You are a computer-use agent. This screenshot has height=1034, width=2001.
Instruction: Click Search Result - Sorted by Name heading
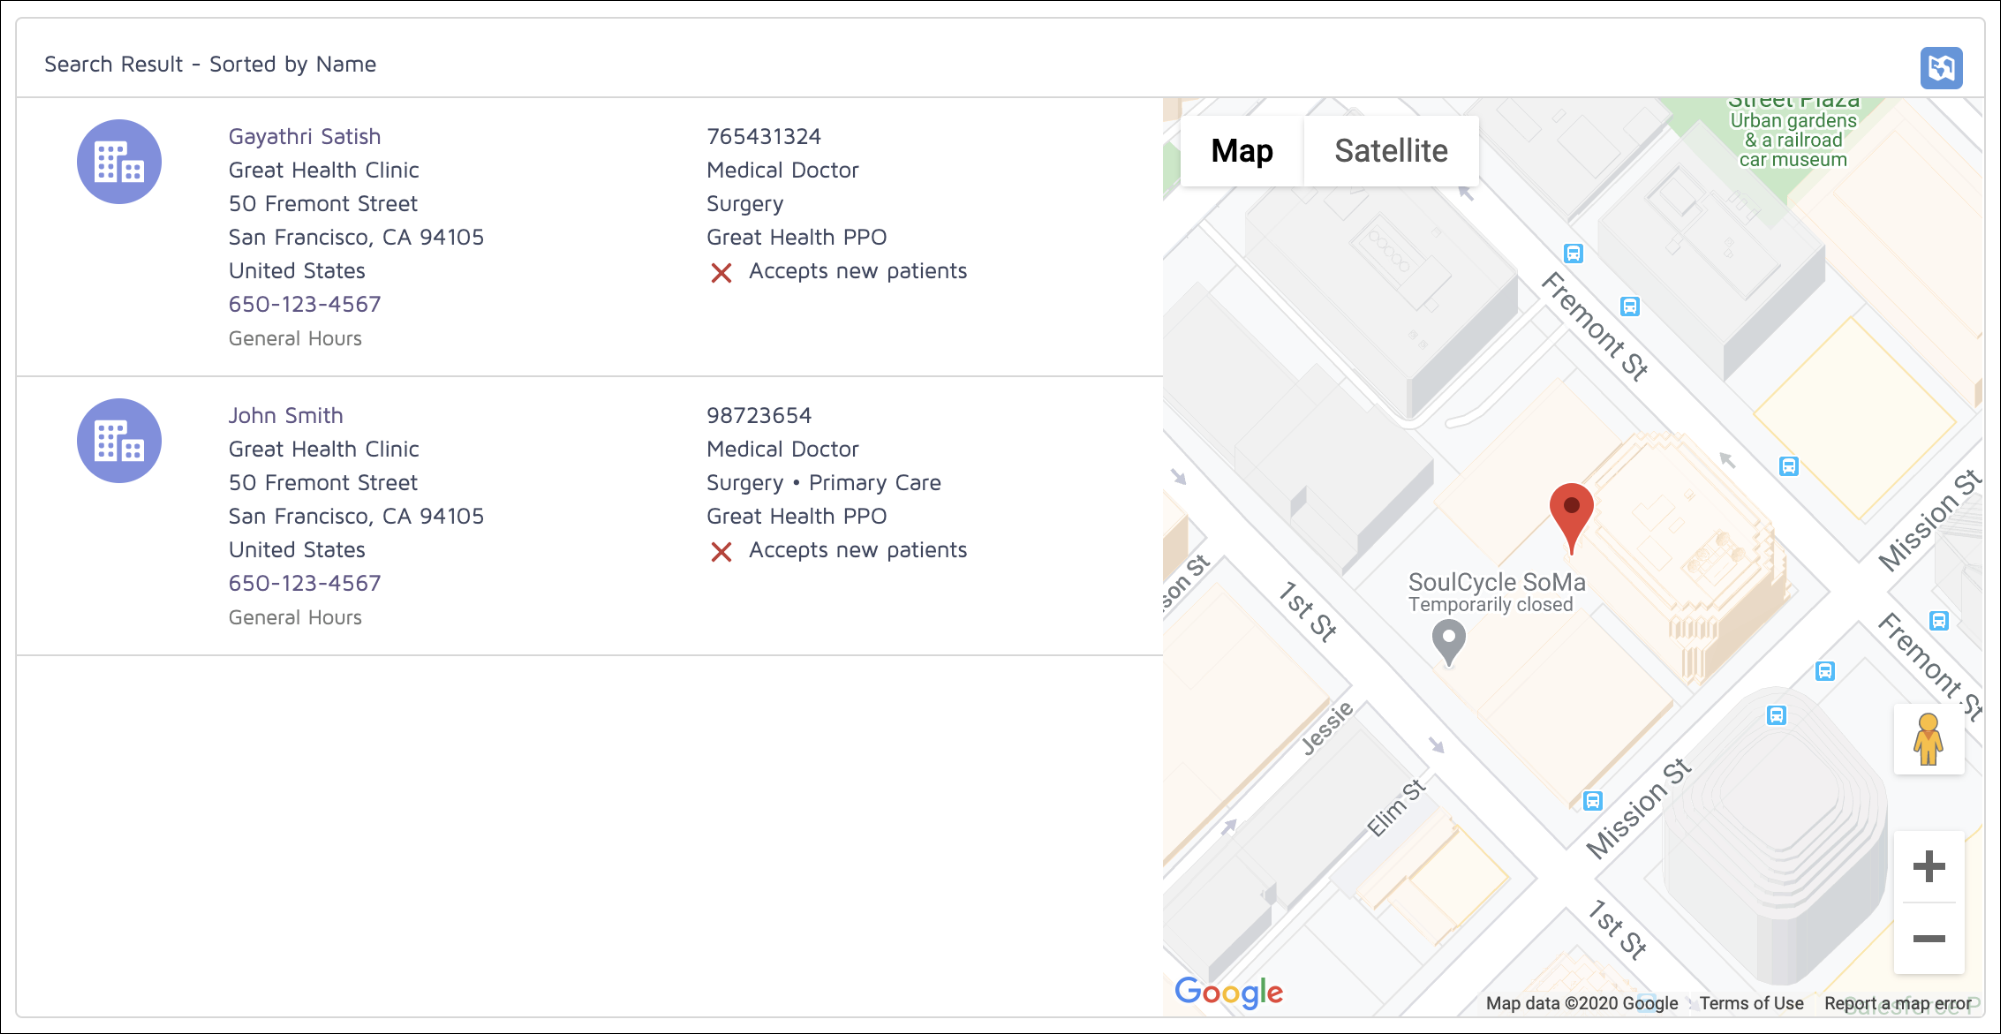click(x=210, y=64)
